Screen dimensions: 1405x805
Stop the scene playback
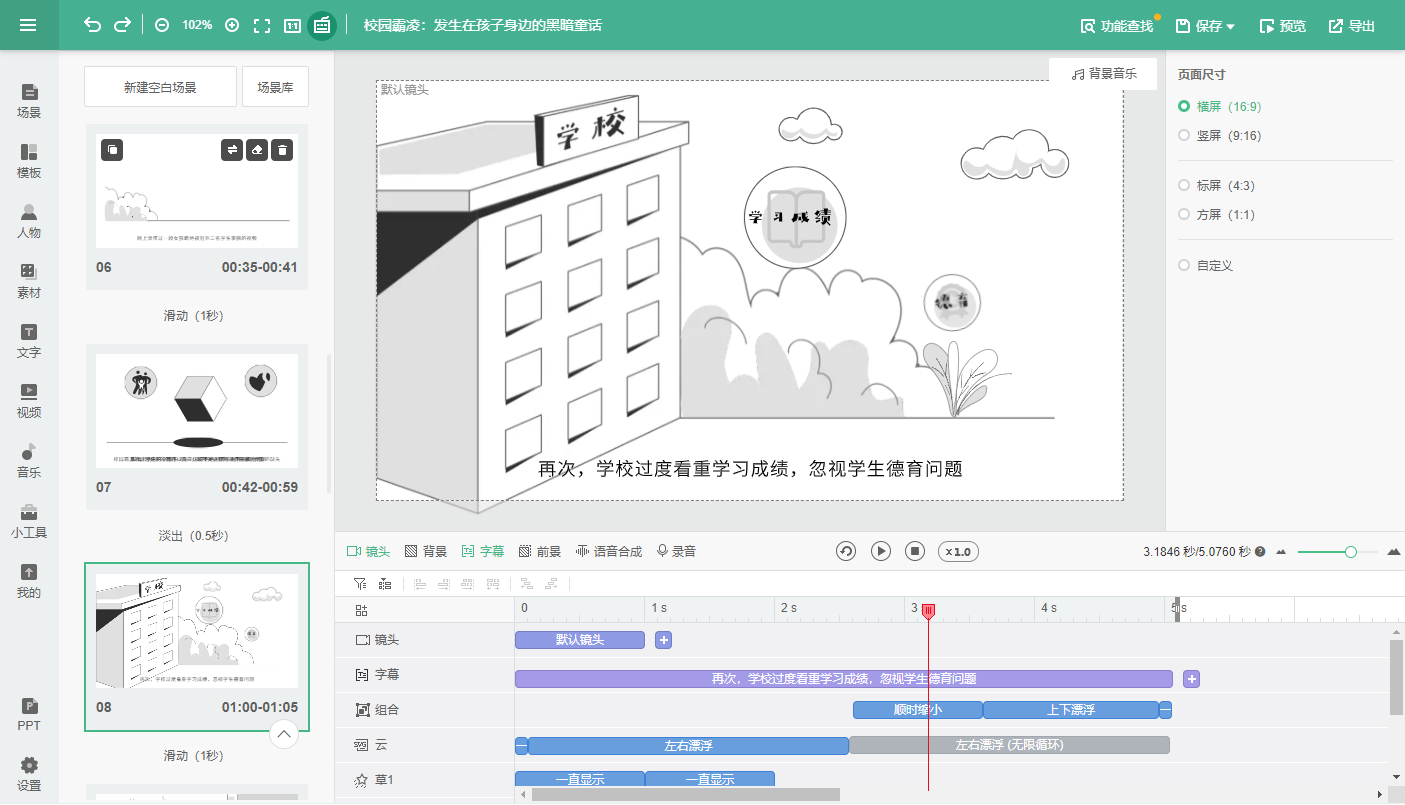point(914,551)
